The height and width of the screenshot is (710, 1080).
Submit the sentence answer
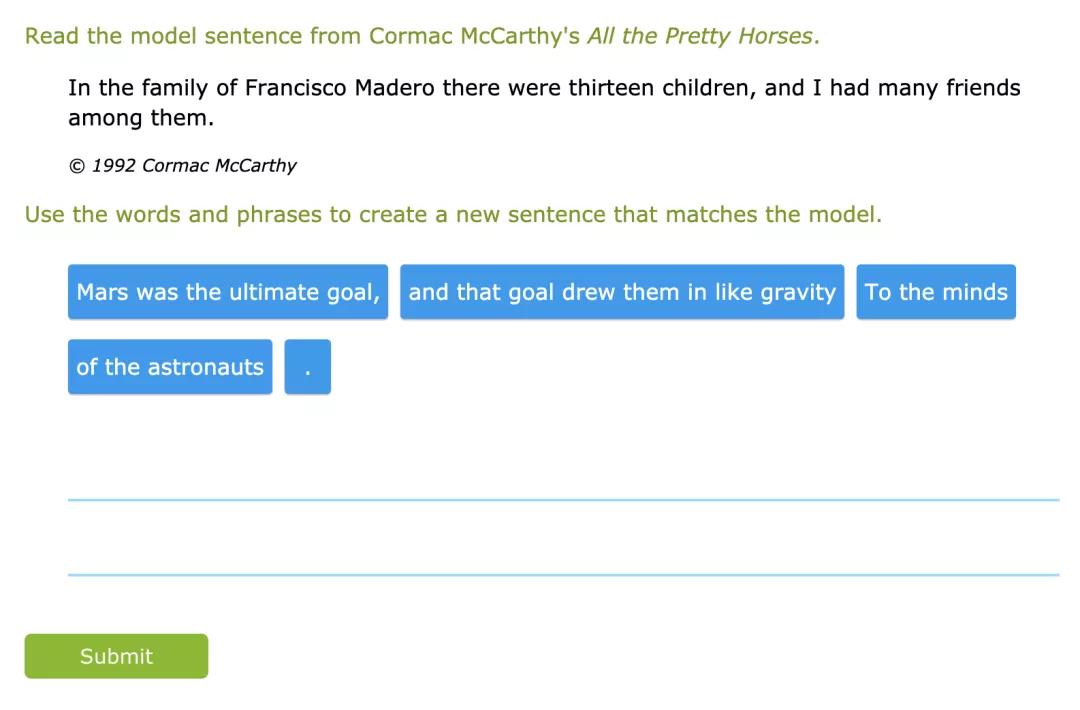tap(116, 656)
